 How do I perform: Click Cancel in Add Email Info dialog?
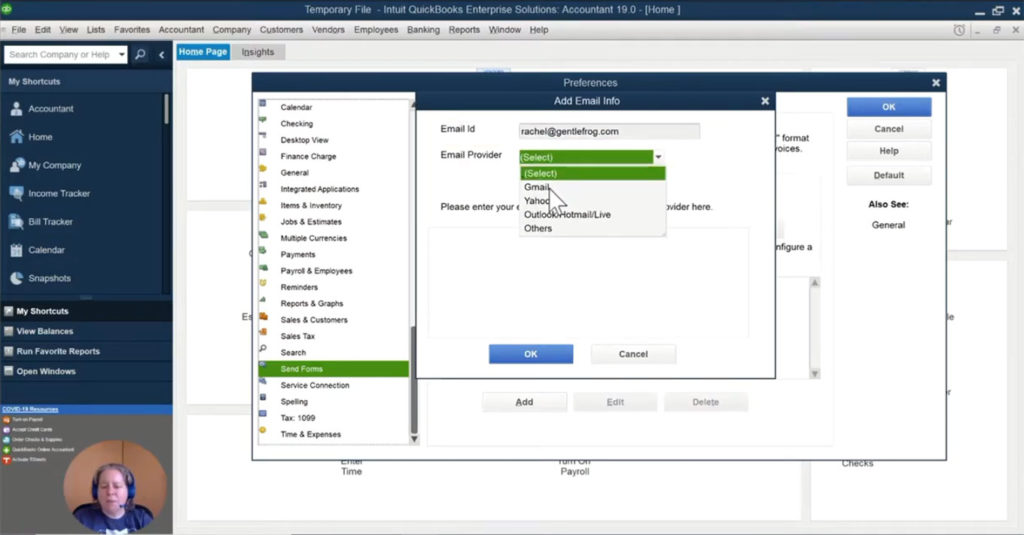tap(633, 354)
